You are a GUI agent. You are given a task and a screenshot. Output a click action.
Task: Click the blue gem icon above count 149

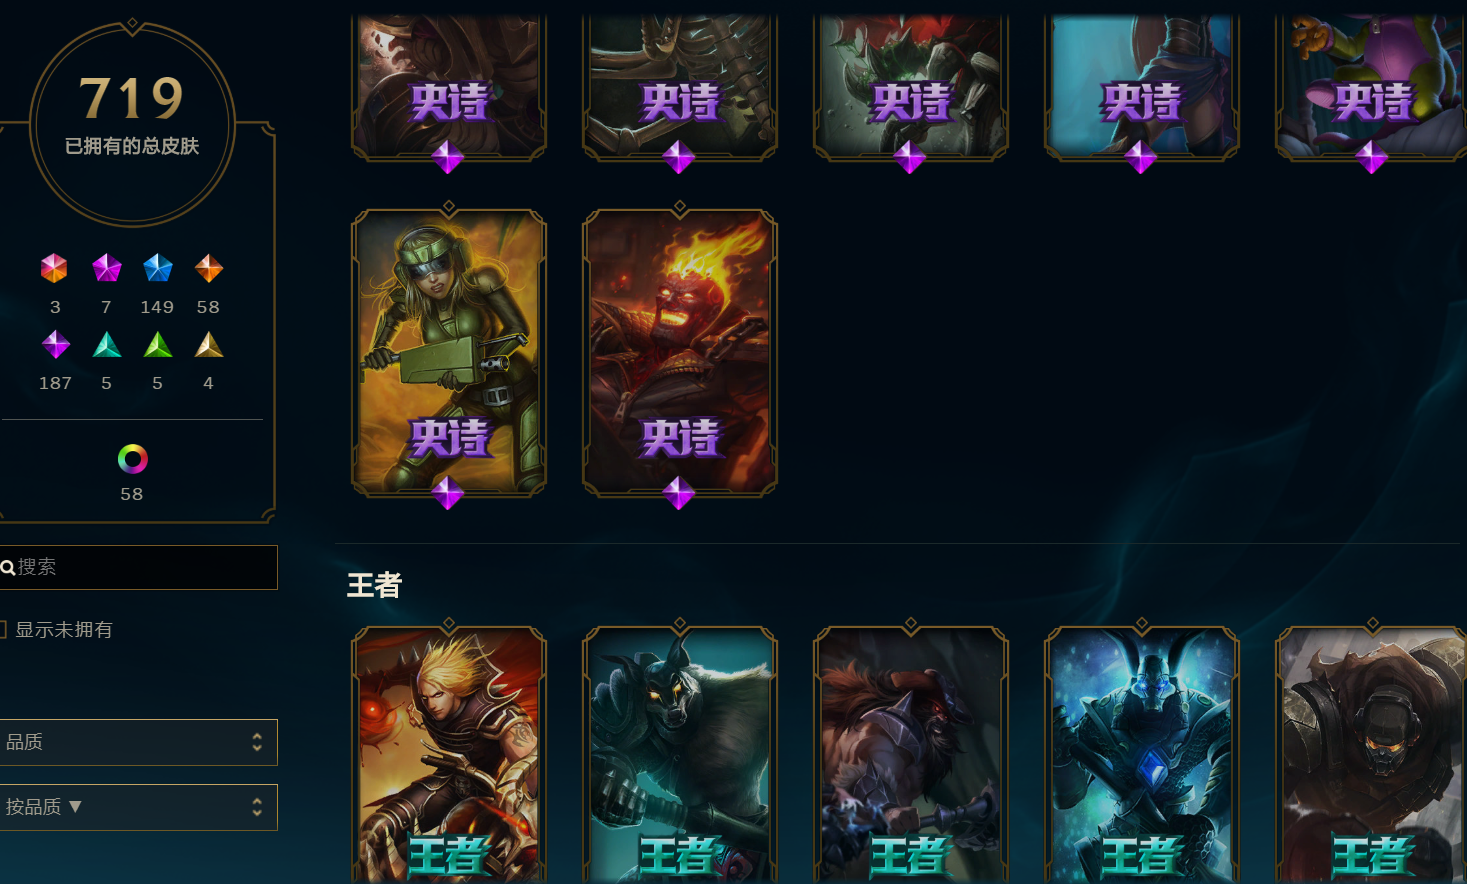pyautogui.click(x=157, y=268)
